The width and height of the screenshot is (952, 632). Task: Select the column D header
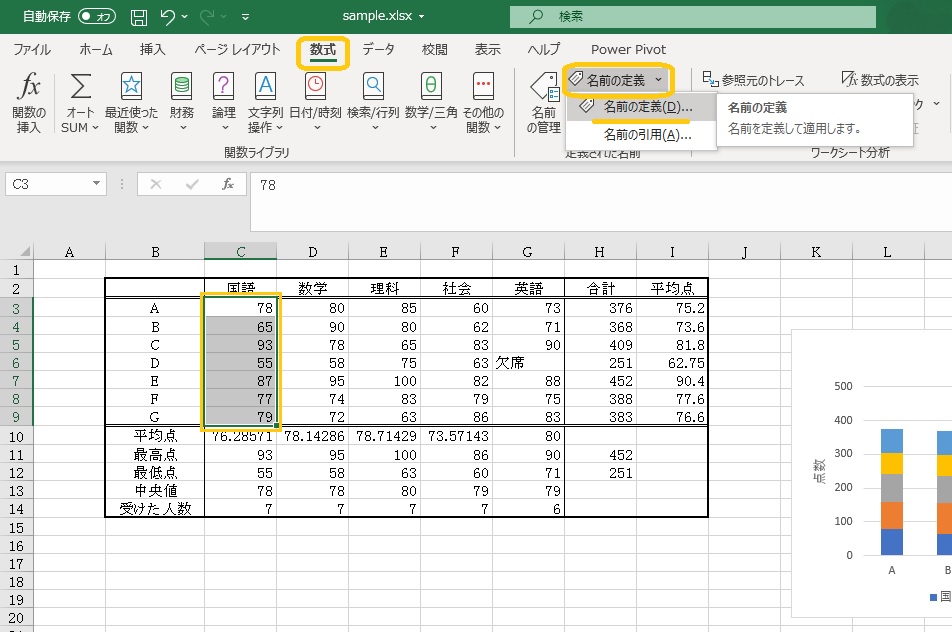(313, 252)
